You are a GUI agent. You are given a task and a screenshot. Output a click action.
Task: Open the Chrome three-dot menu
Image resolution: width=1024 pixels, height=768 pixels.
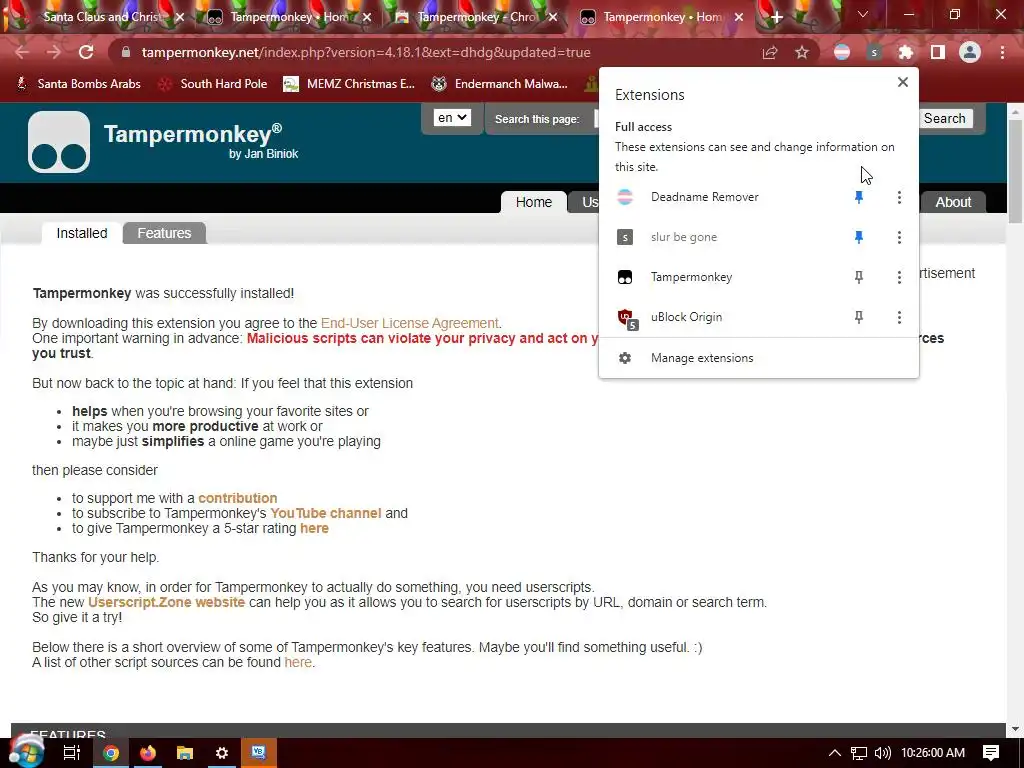[x=1002, y=52]
